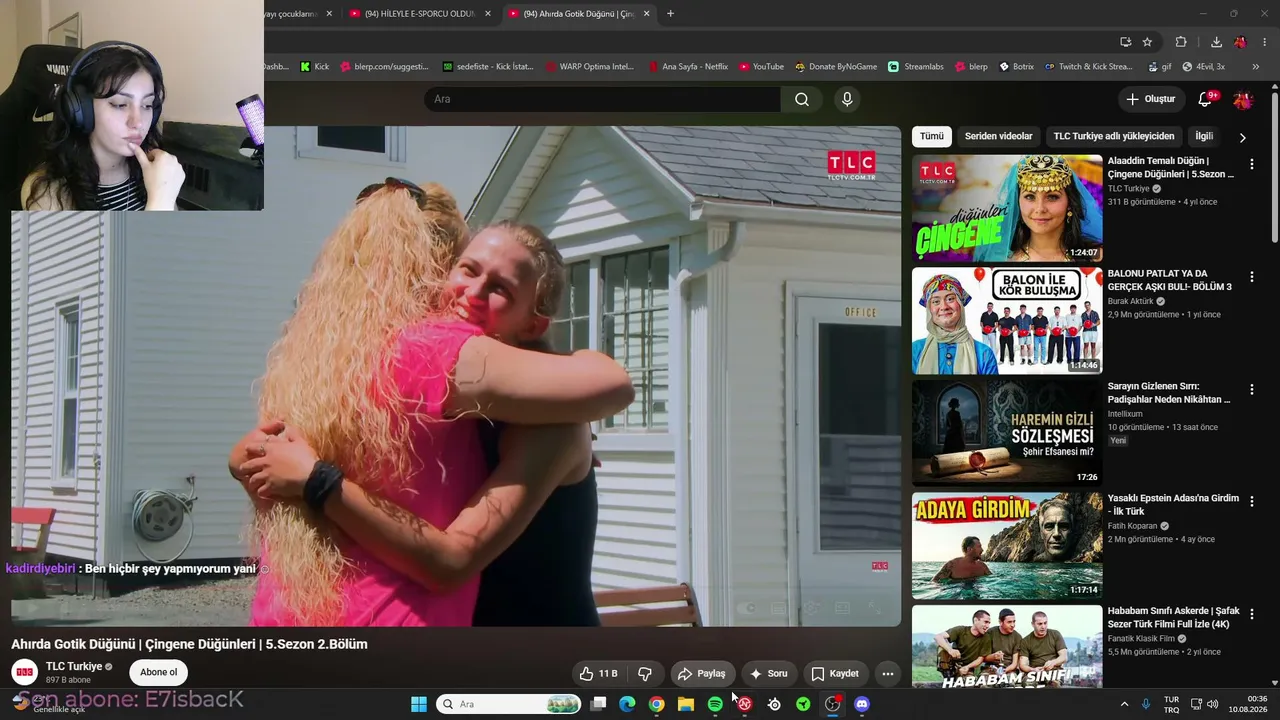This screenshot has width=1280, height=720.
Task: Select the İlgili filter chip
Action: tap(1204, 136)
